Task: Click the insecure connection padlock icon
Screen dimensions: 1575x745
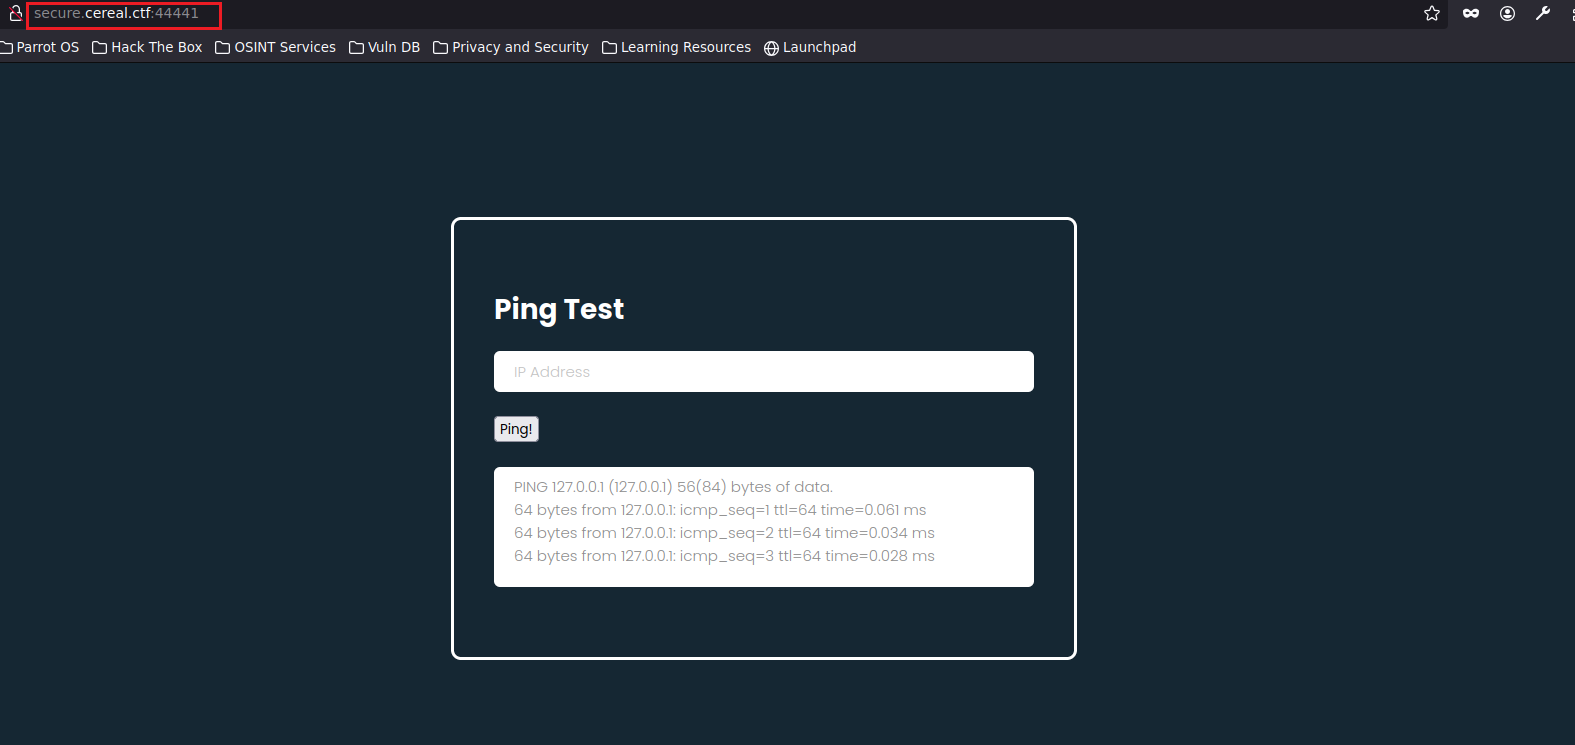Action: pyautogui.click(x=15, y=13)
